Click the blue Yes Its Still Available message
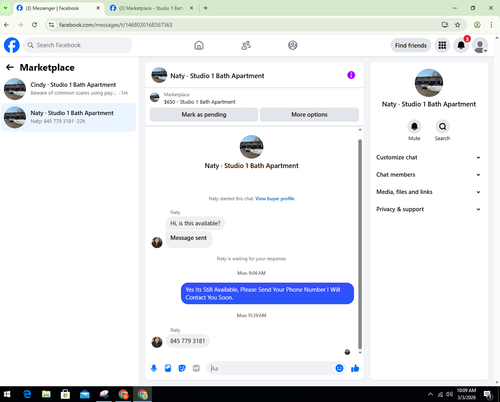Image resolution: width=500 pixels, height=402 pixels. pos(267,293)
